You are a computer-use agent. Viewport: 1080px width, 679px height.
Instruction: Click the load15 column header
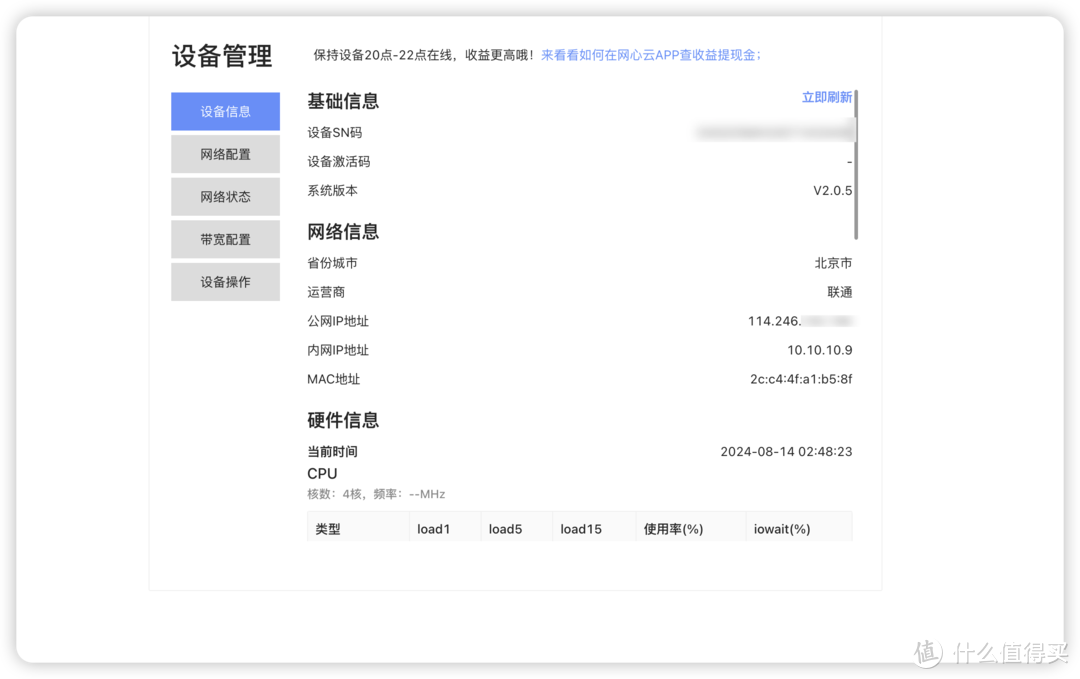click(x=581, y=529)
